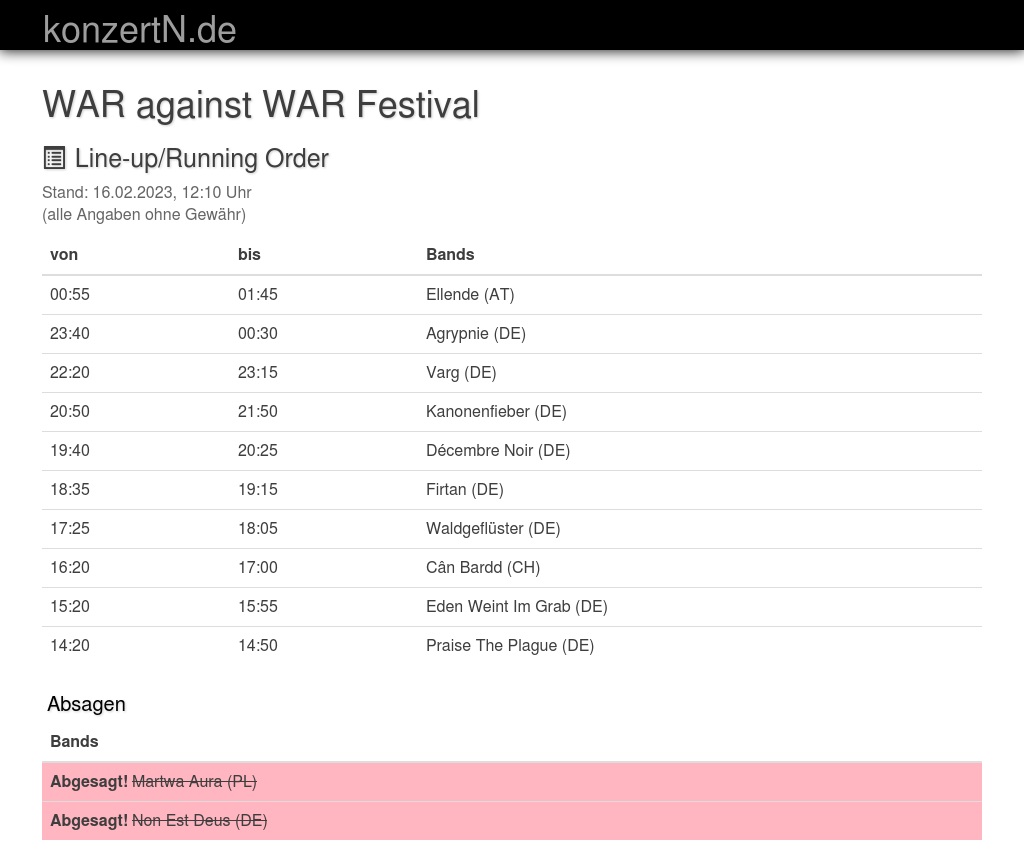Screen dimensions: 1024x860
Task: Click the 00:55 start time cell
Action: pyautogui.click(x=70, y=294)
